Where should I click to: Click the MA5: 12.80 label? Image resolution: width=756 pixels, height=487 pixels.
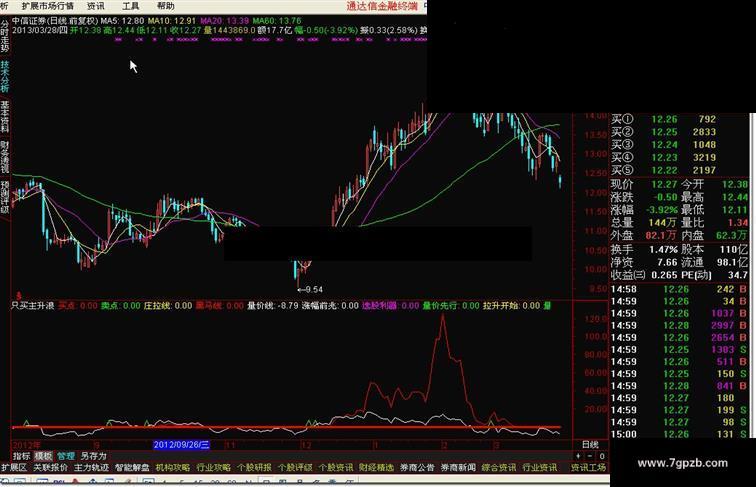[x=122, y=21]
